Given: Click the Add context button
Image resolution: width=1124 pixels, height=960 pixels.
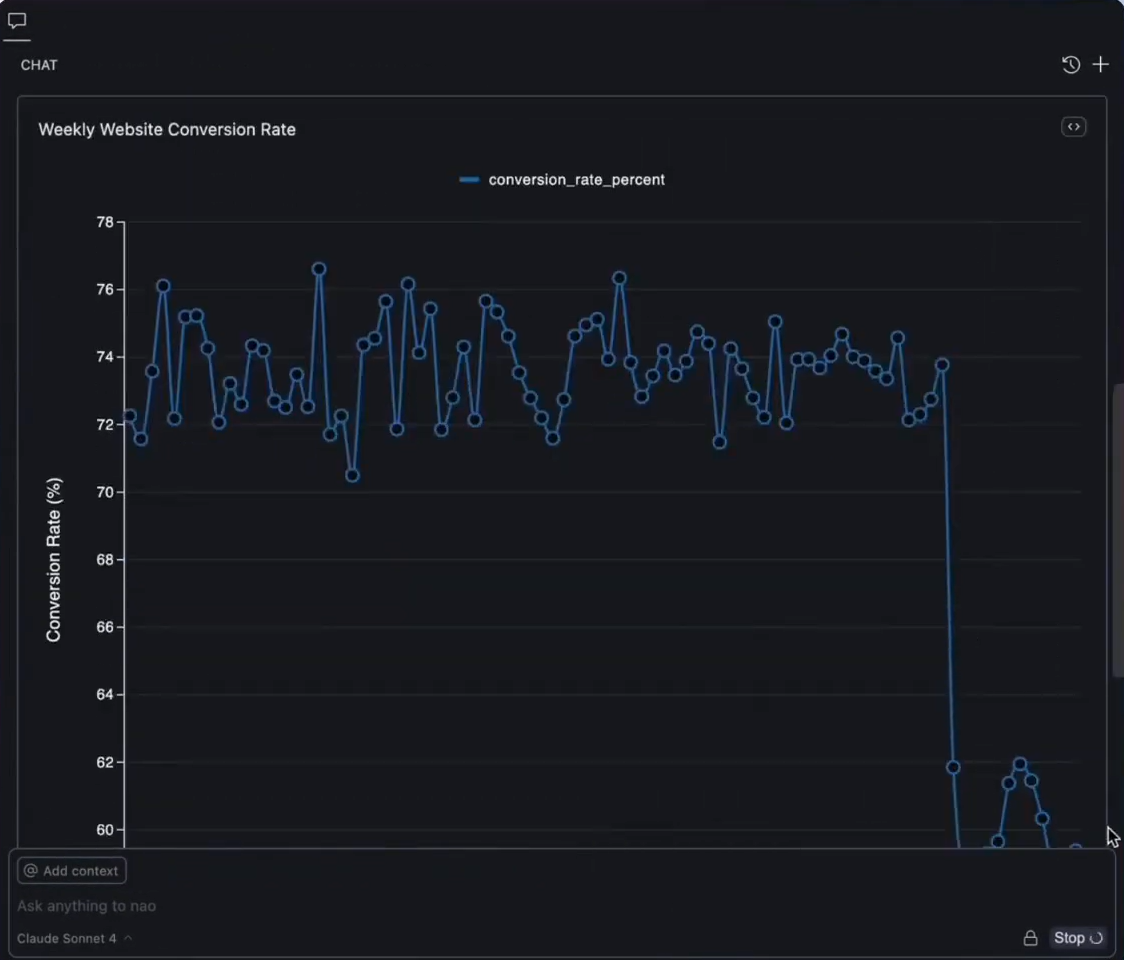Looking at the screenshot, I should [71, 870].
